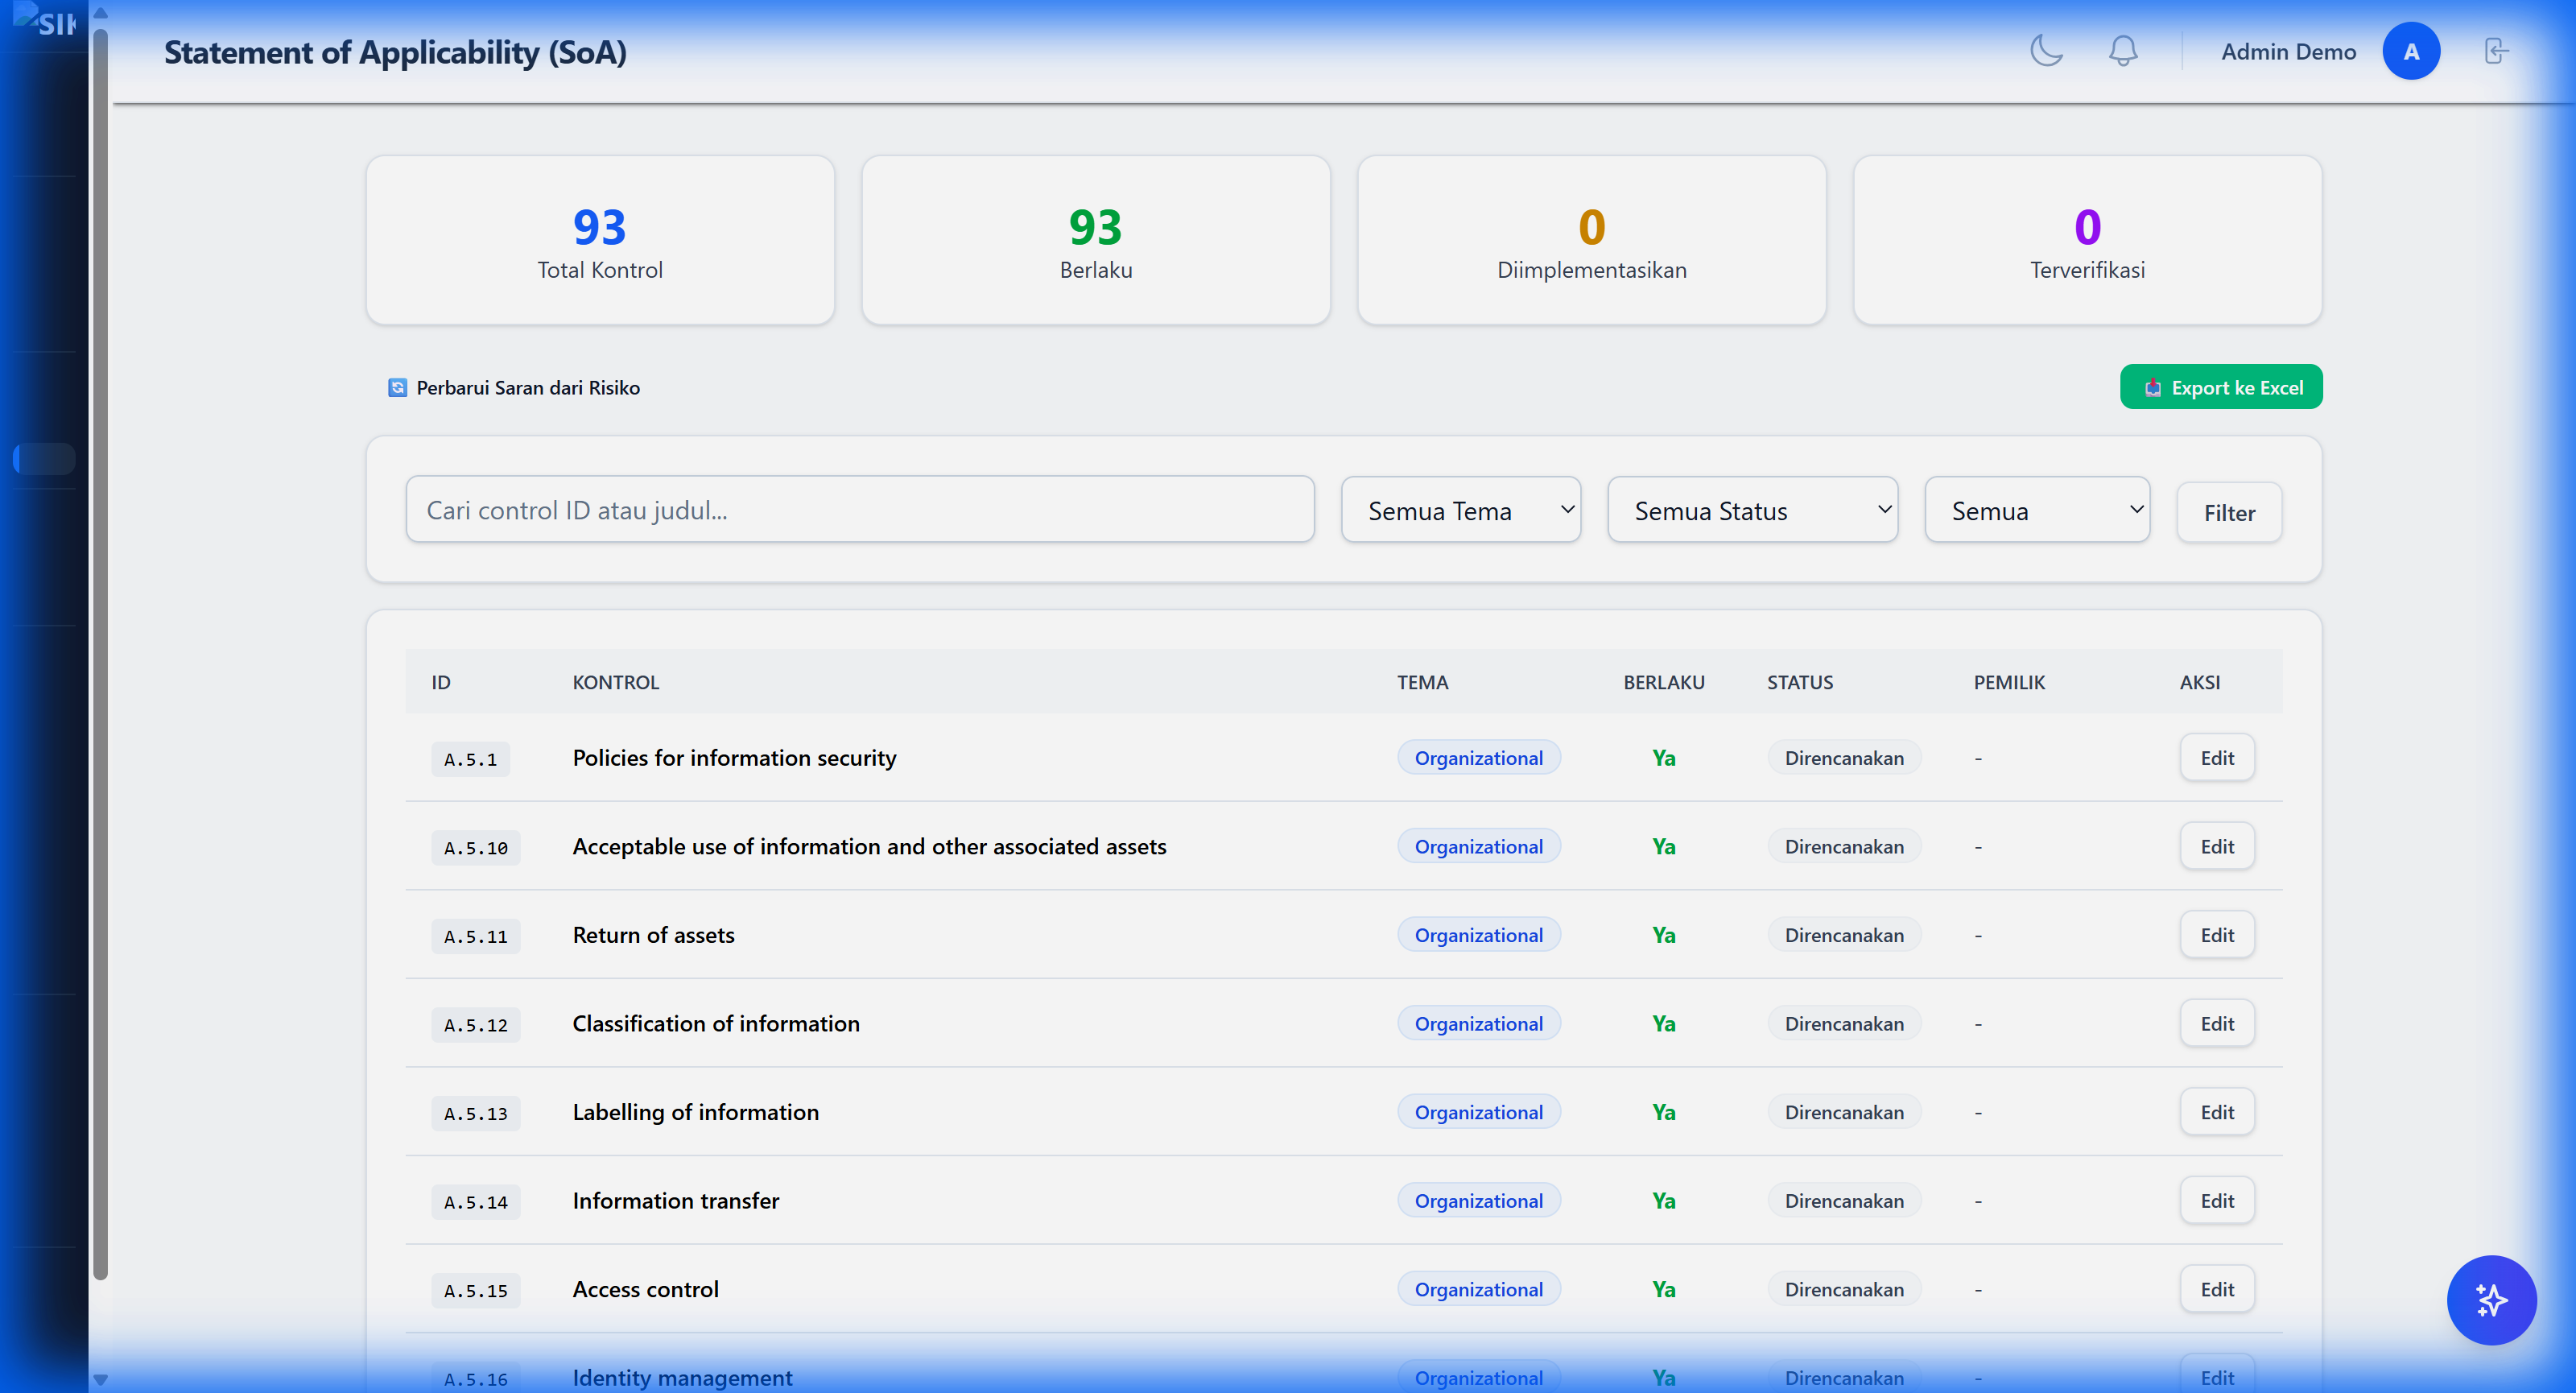Click the refresh icon beside Perbarui Saran dari Risiko

click(x=397, y=387)
